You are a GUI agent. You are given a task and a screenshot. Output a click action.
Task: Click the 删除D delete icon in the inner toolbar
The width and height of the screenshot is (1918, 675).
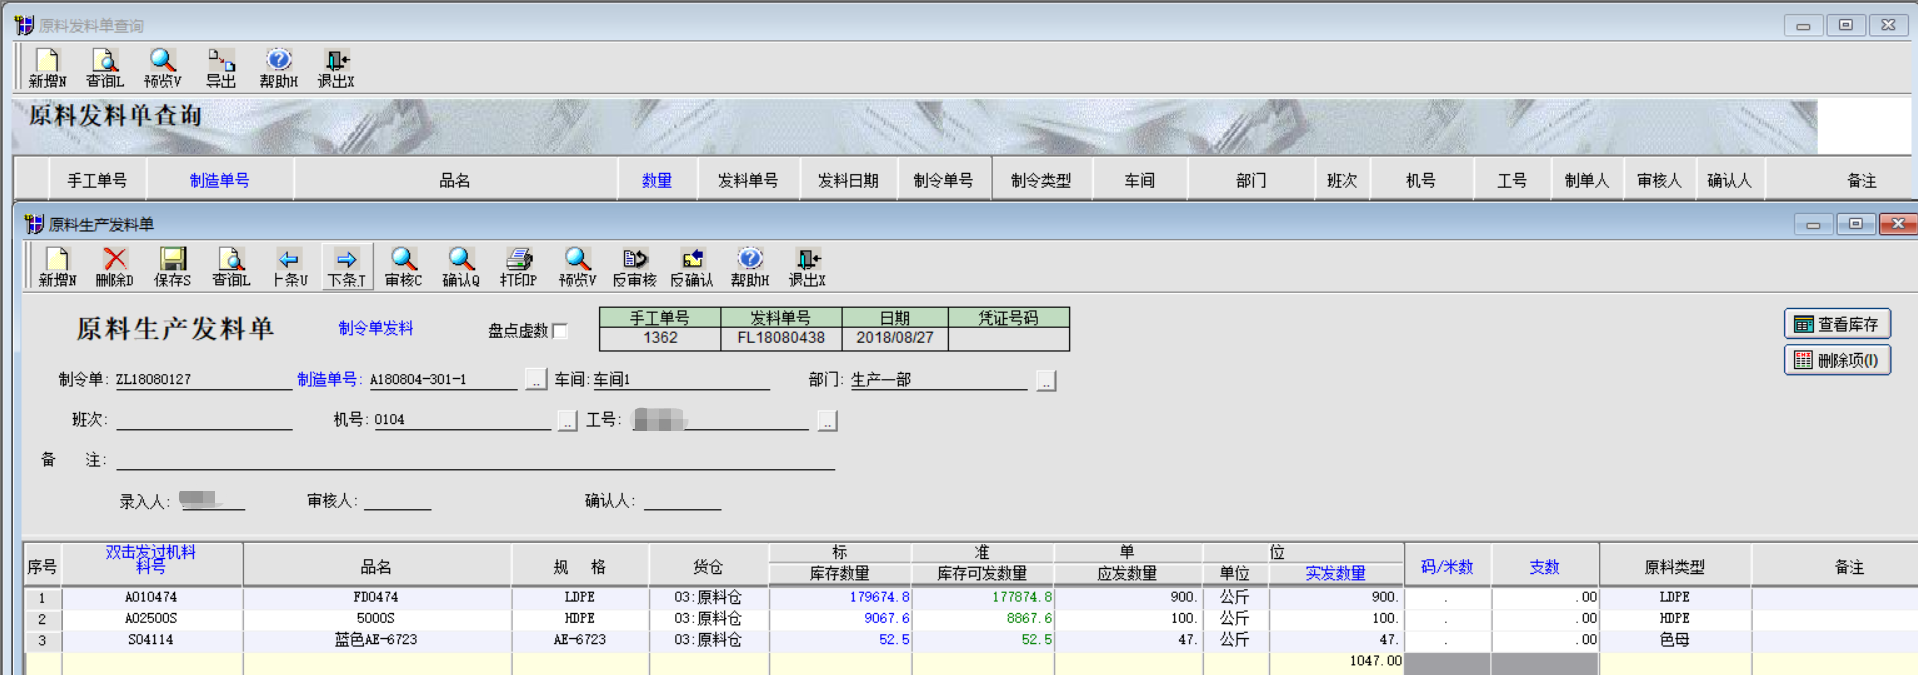pyautogui.click(x=115, y=268)
